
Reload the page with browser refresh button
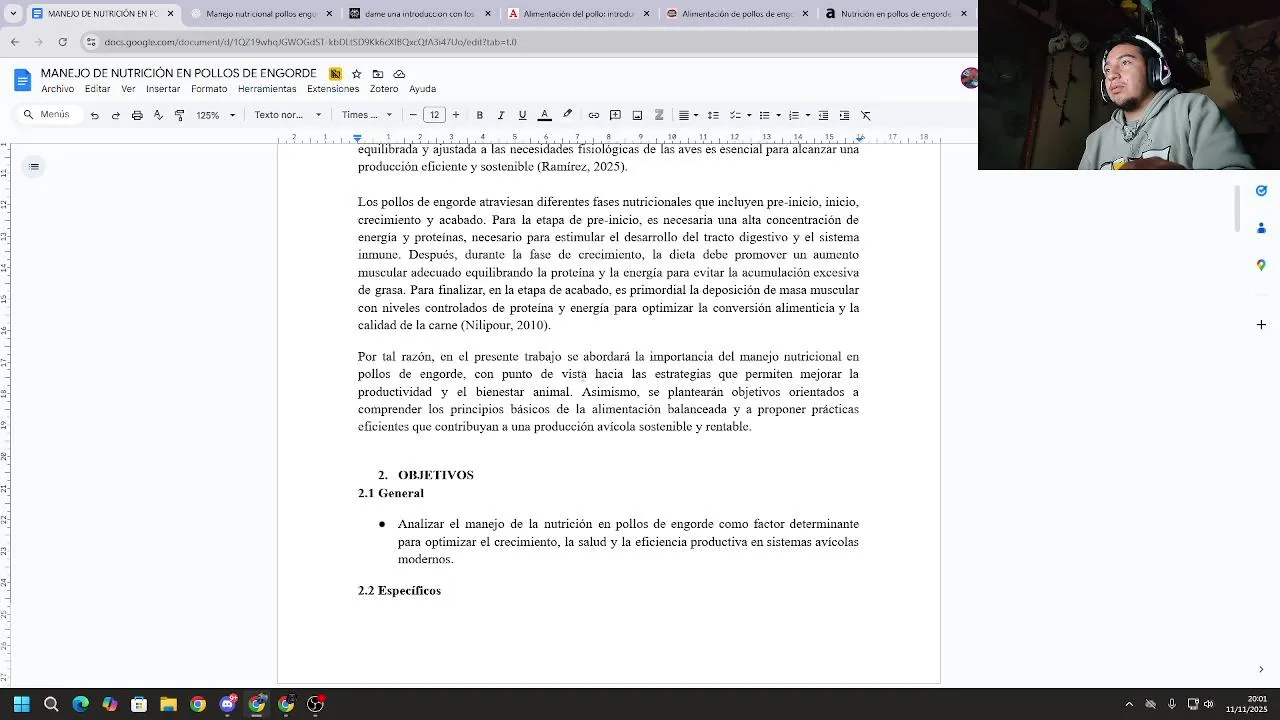coord(63,42)
